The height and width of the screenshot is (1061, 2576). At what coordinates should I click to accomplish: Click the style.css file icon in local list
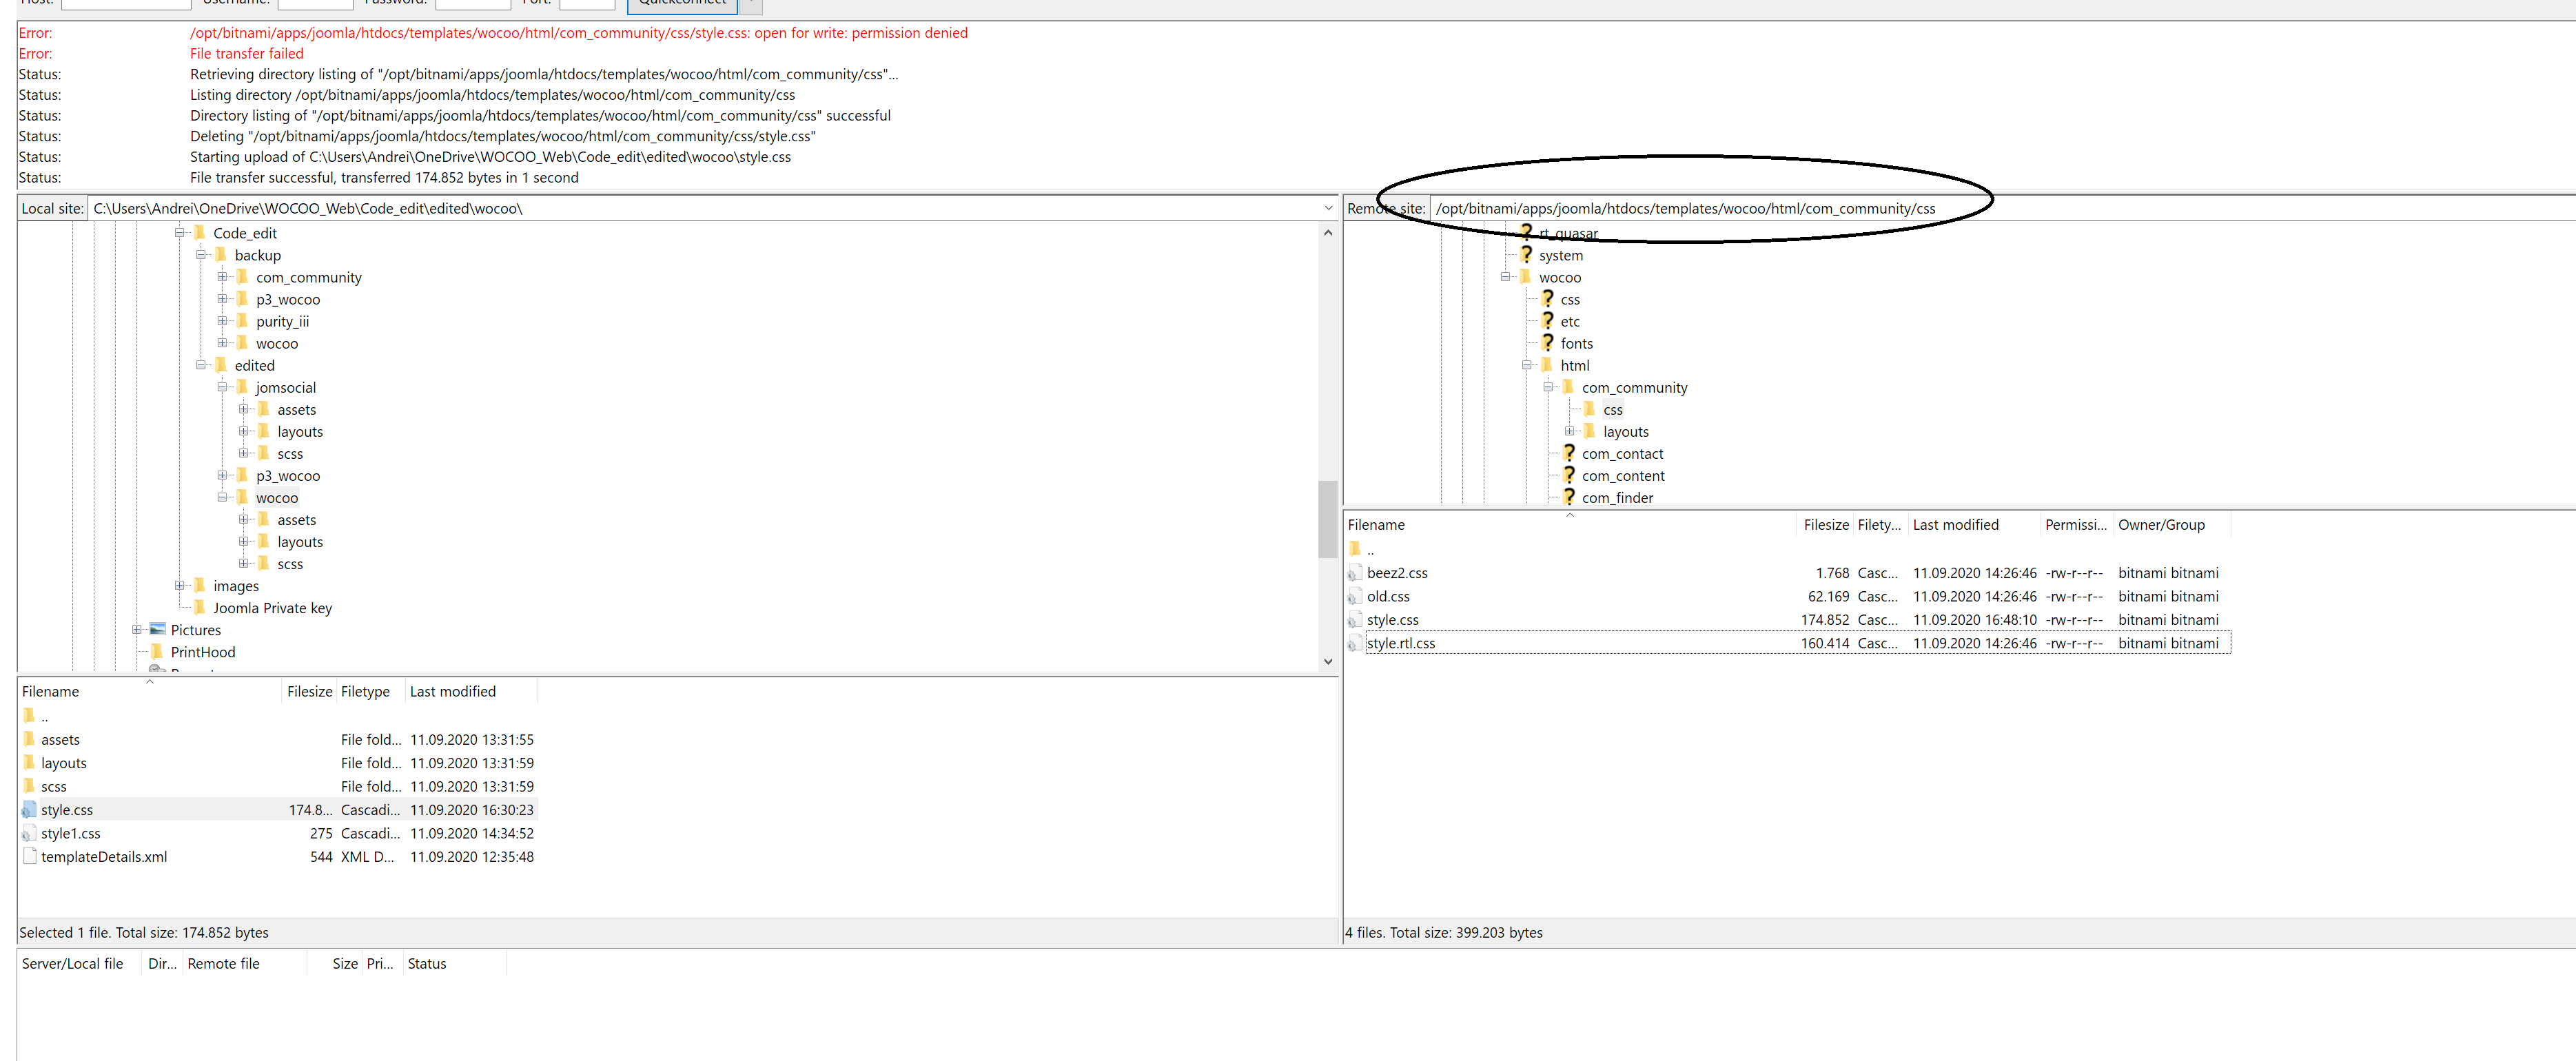tap(29, 809)
